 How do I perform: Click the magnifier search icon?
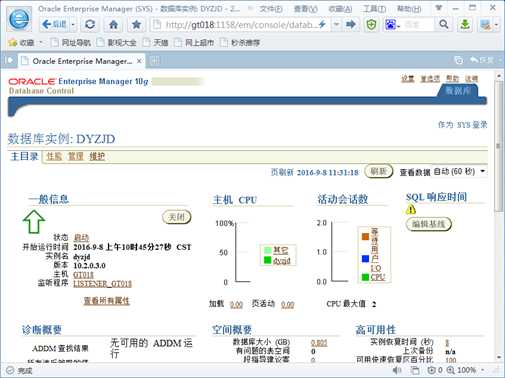point(444,24)
